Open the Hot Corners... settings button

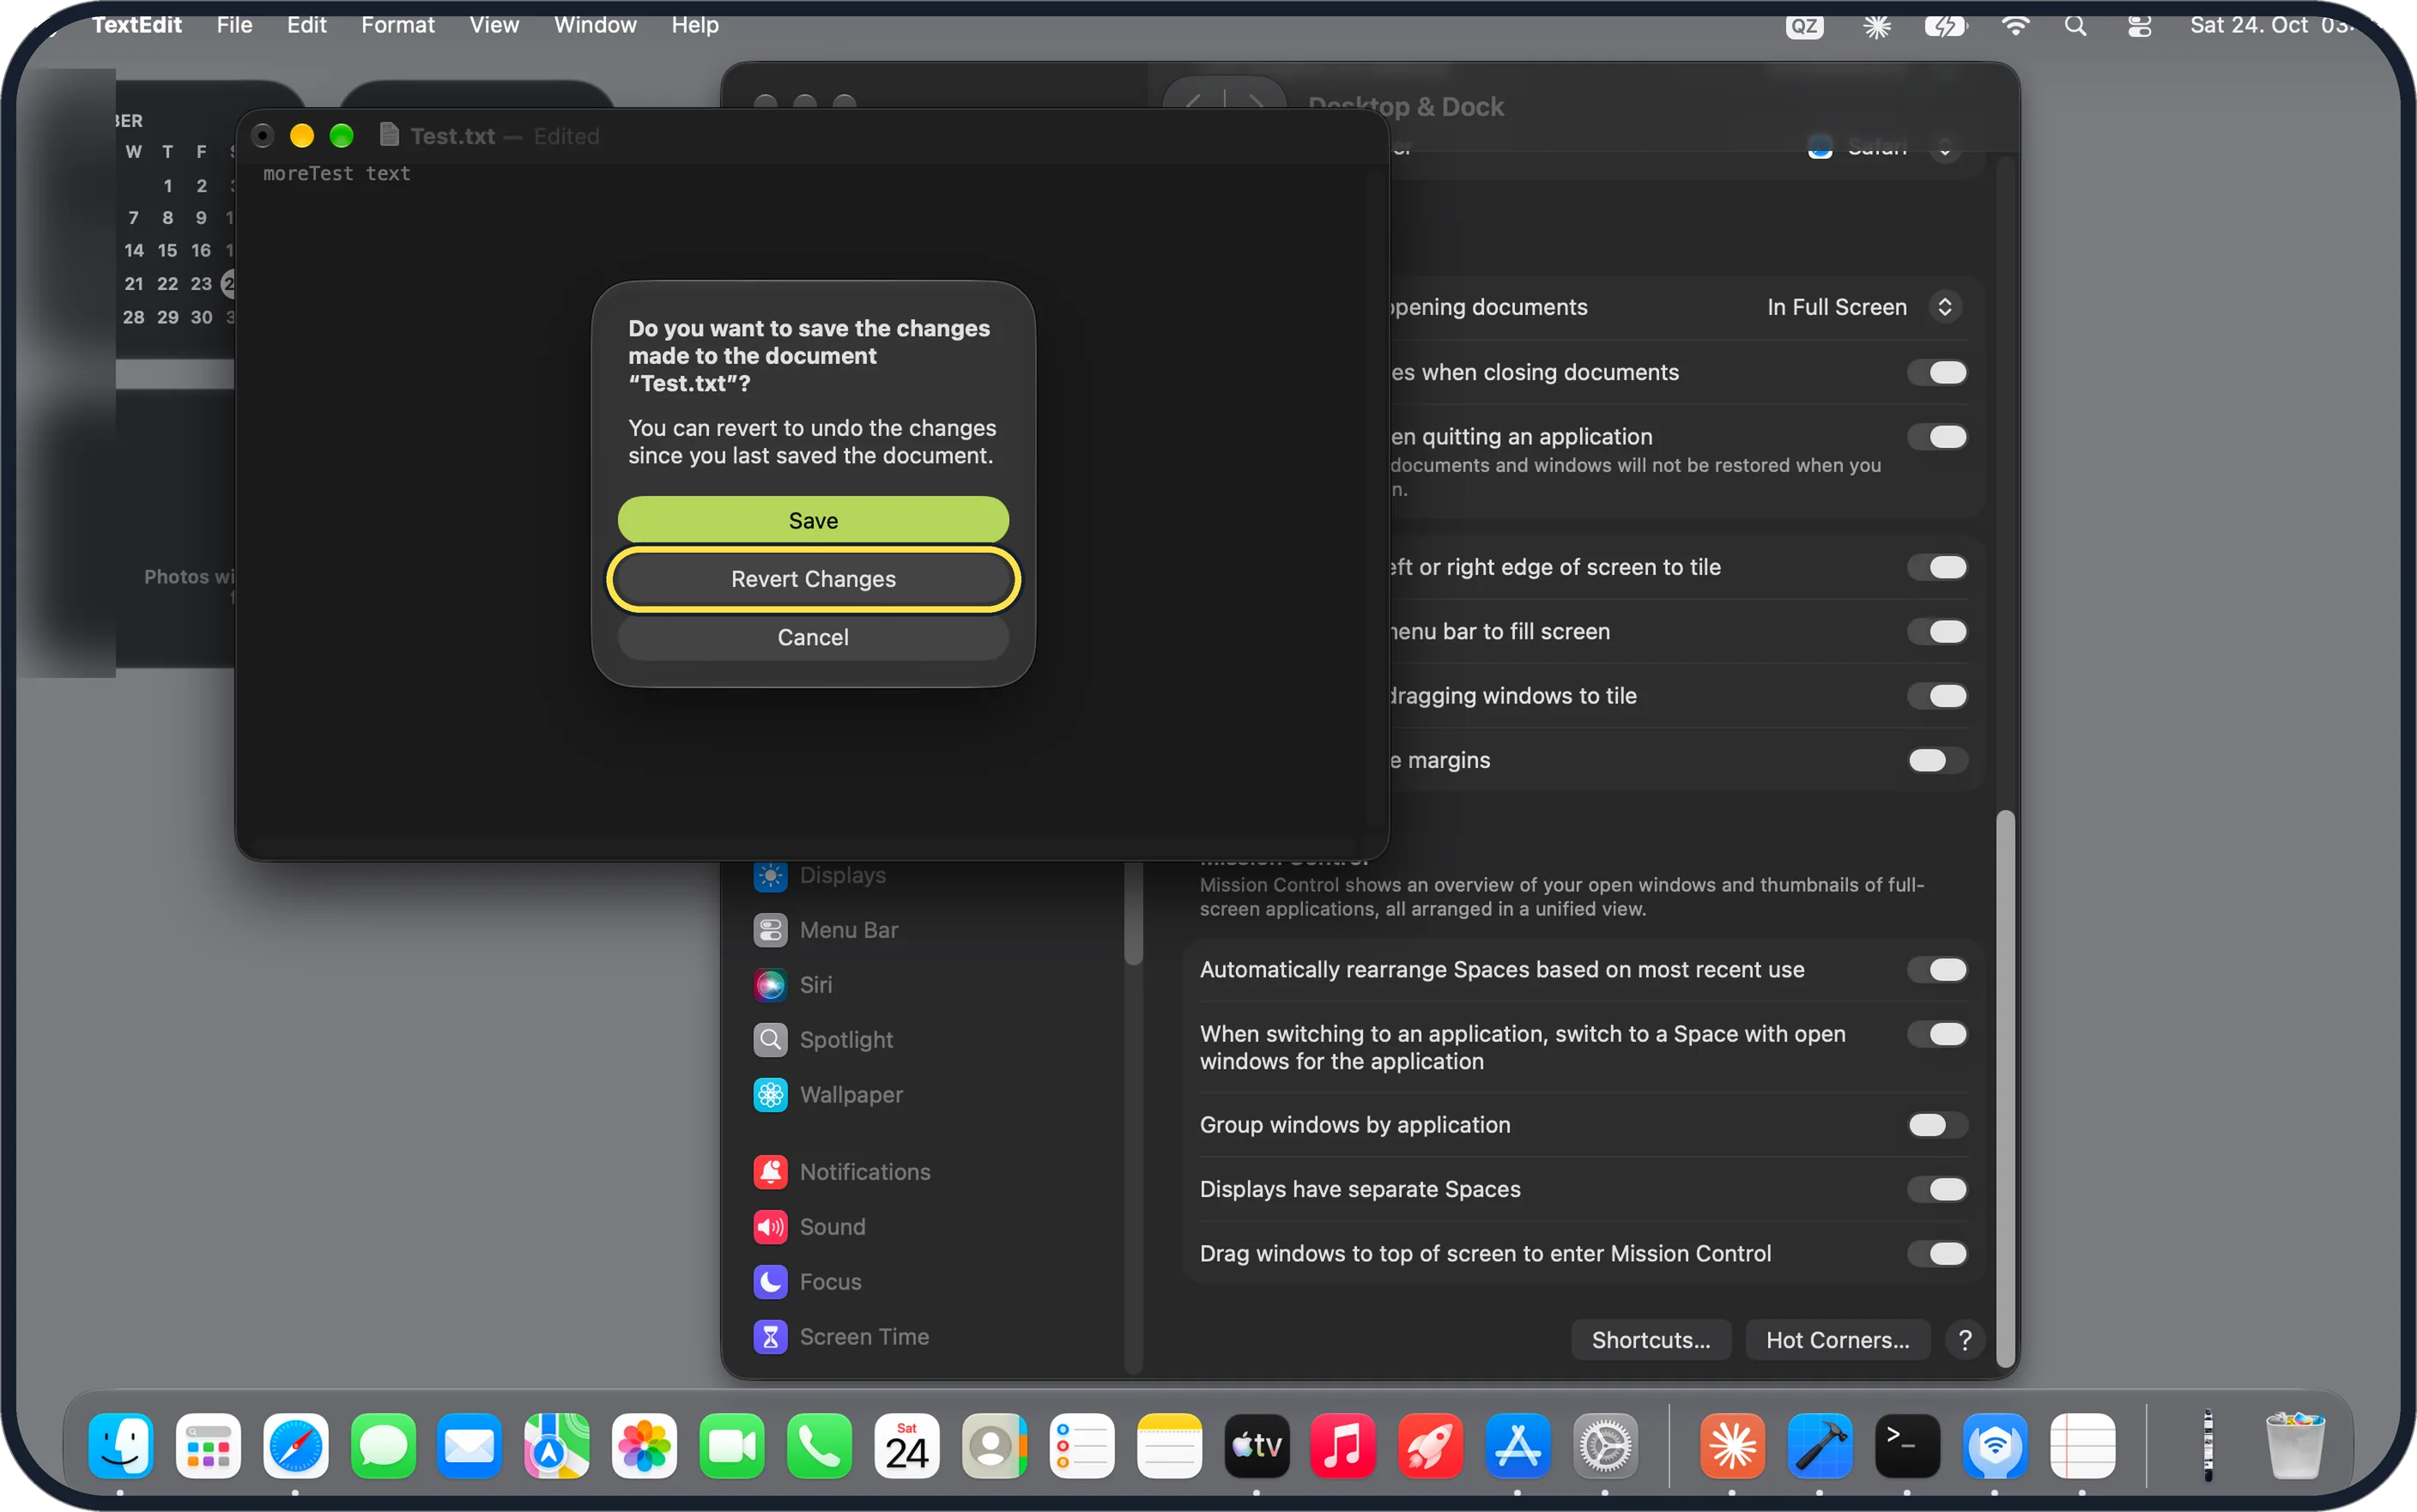[x=1837, y=1339]
